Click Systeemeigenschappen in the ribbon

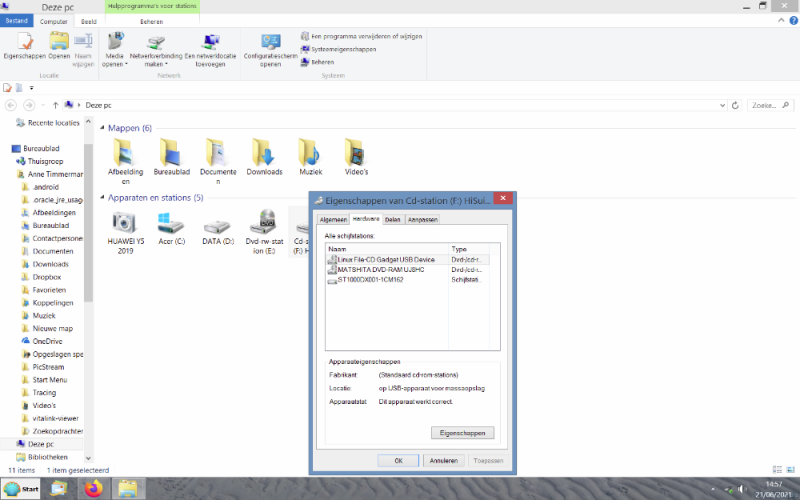(x=343, y=48)
